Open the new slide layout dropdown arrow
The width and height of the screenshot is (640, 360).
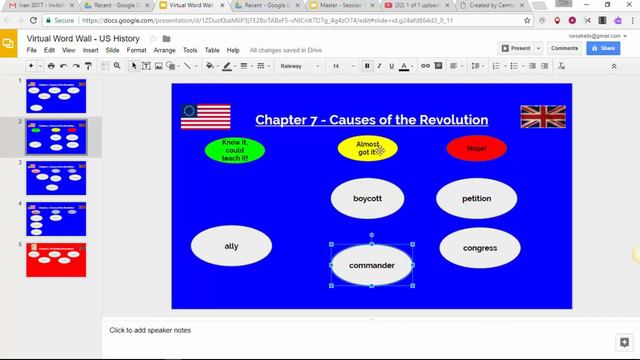click(x=40, y=66)
